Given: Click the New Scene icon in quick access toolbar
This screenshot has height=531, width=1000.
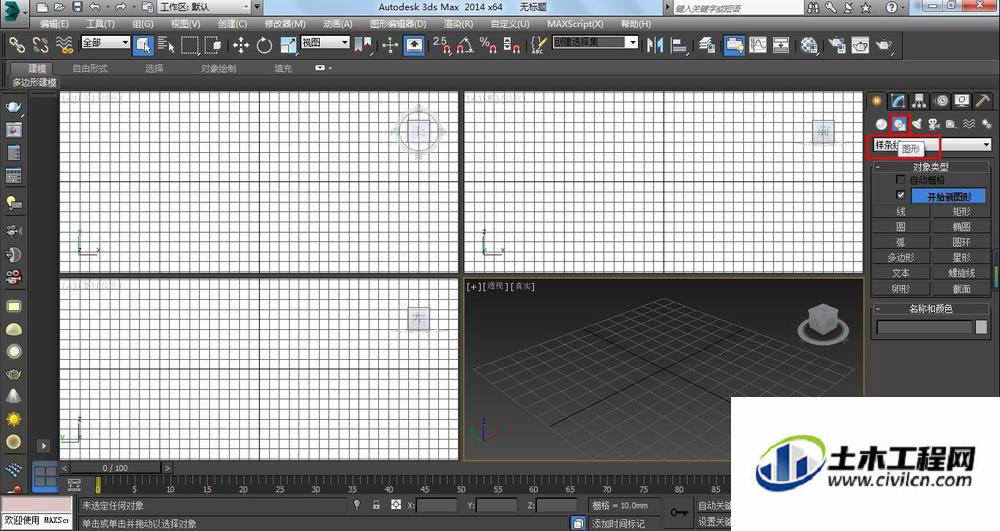Looking at the screenshot, I should [42, 8].
